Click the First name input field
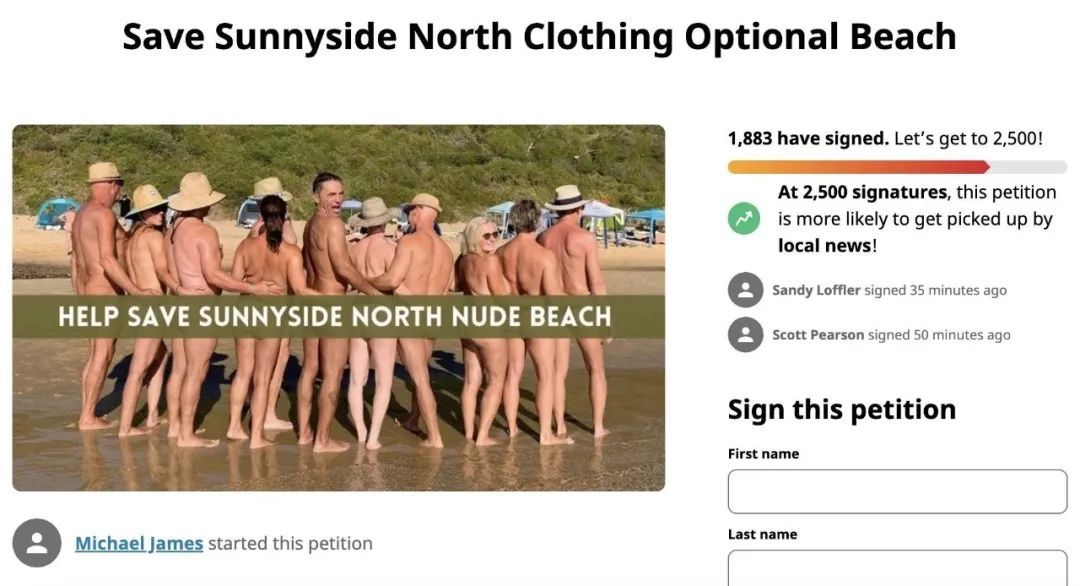This screenshot has width=1080, height=586. click(897, 492)
